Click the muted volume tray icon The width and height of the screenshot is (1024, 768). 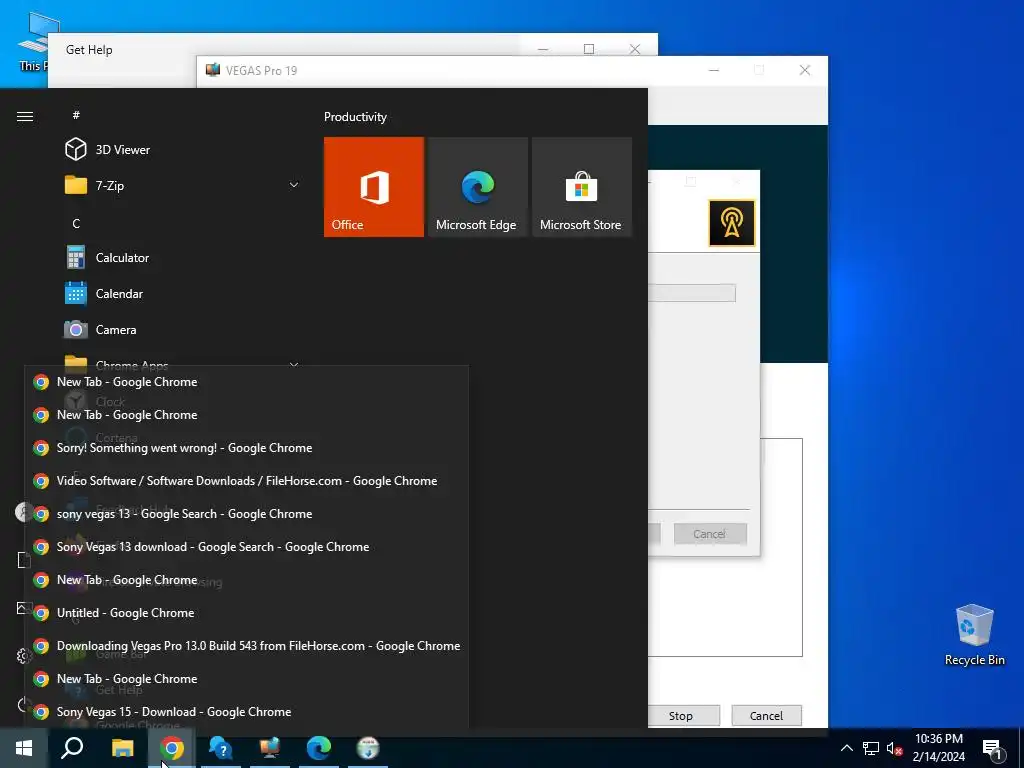point(894,748)
